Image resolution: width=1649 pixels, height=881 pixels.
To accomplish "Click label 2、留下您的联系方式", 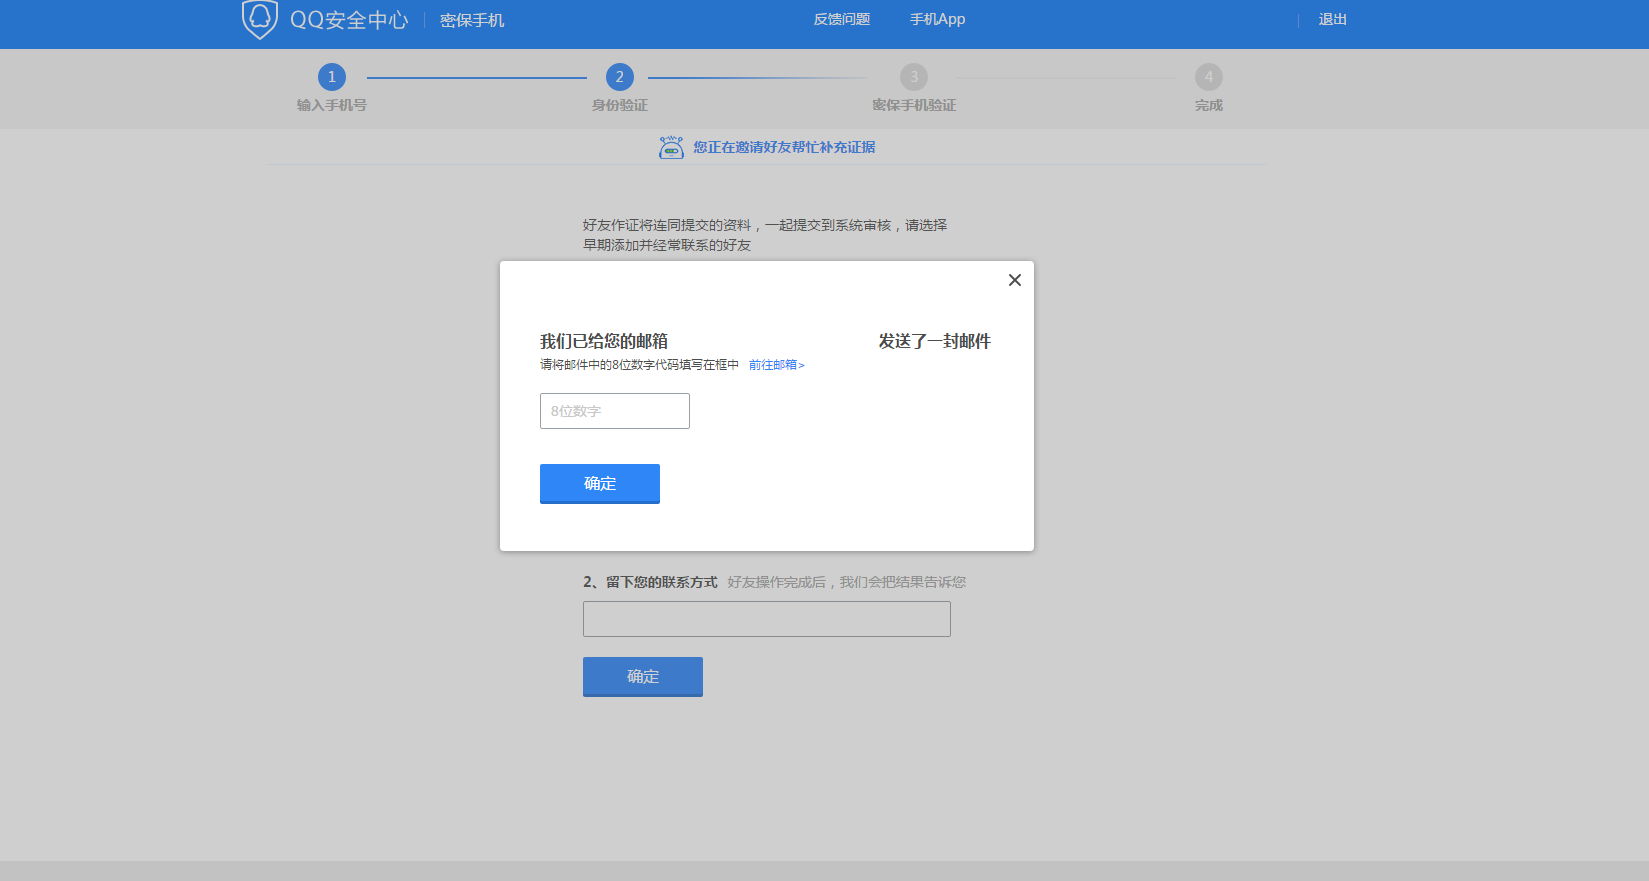I will coord(650,582).
